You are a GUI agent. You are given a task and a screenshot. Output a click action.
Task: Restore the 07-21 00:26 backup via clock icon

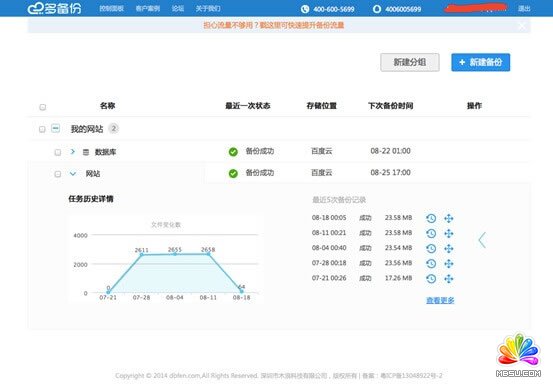coord(431,279)
